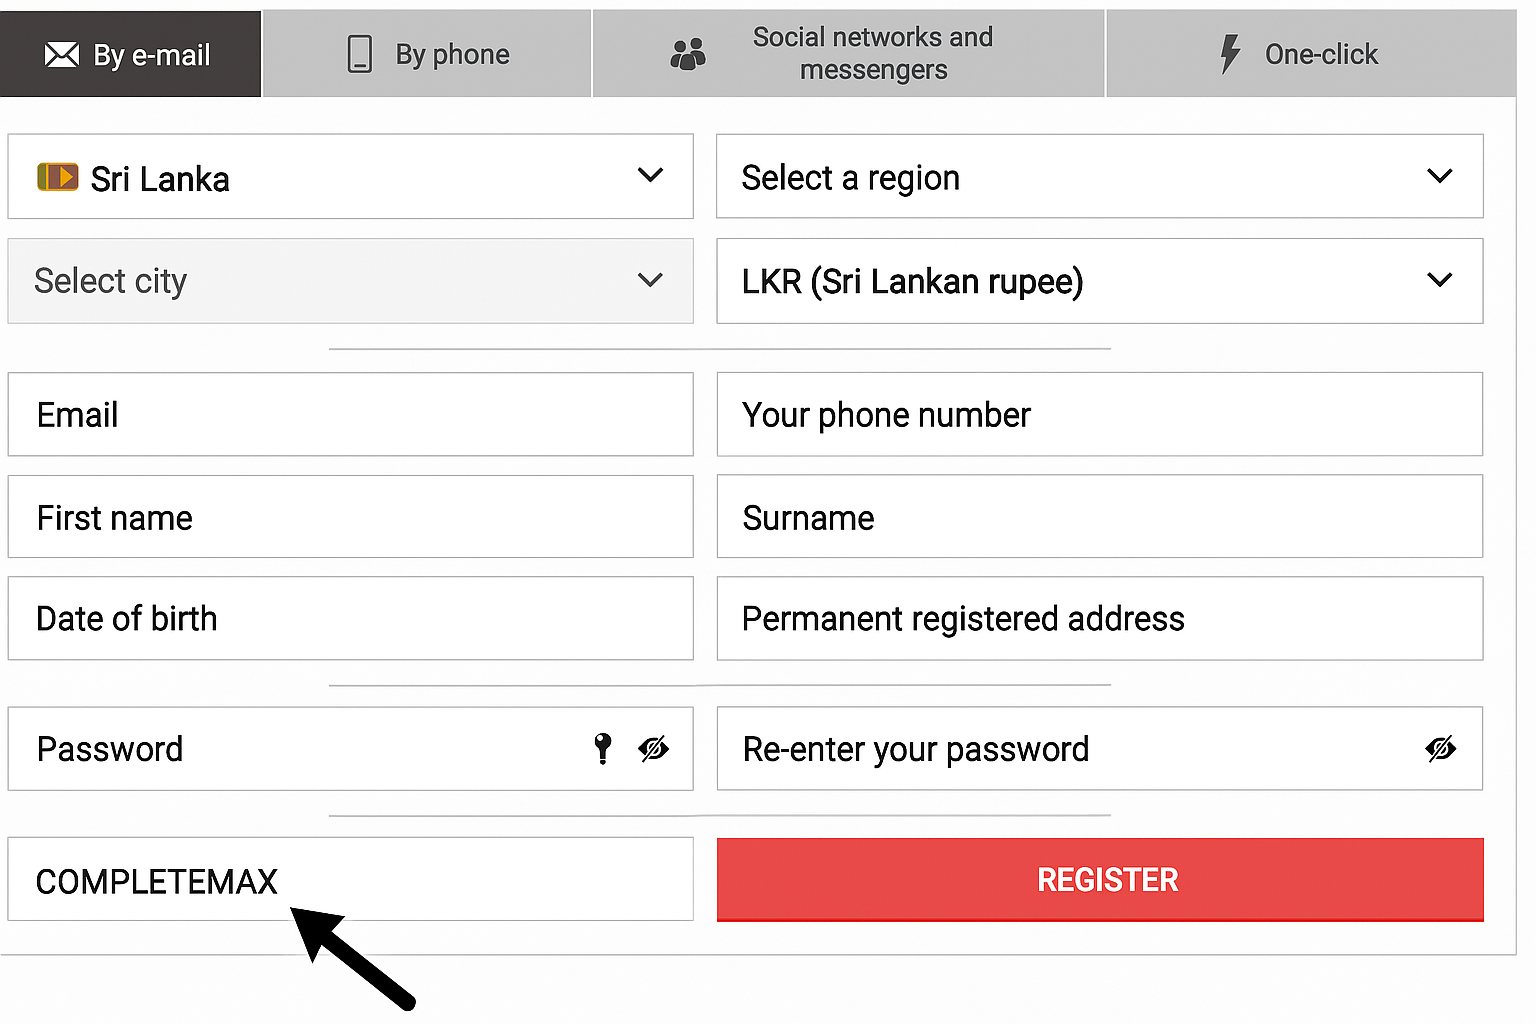Expand the LKR currency dropdown
The width and height of the screenshot is (1536, 1024).
point(1439,280)
